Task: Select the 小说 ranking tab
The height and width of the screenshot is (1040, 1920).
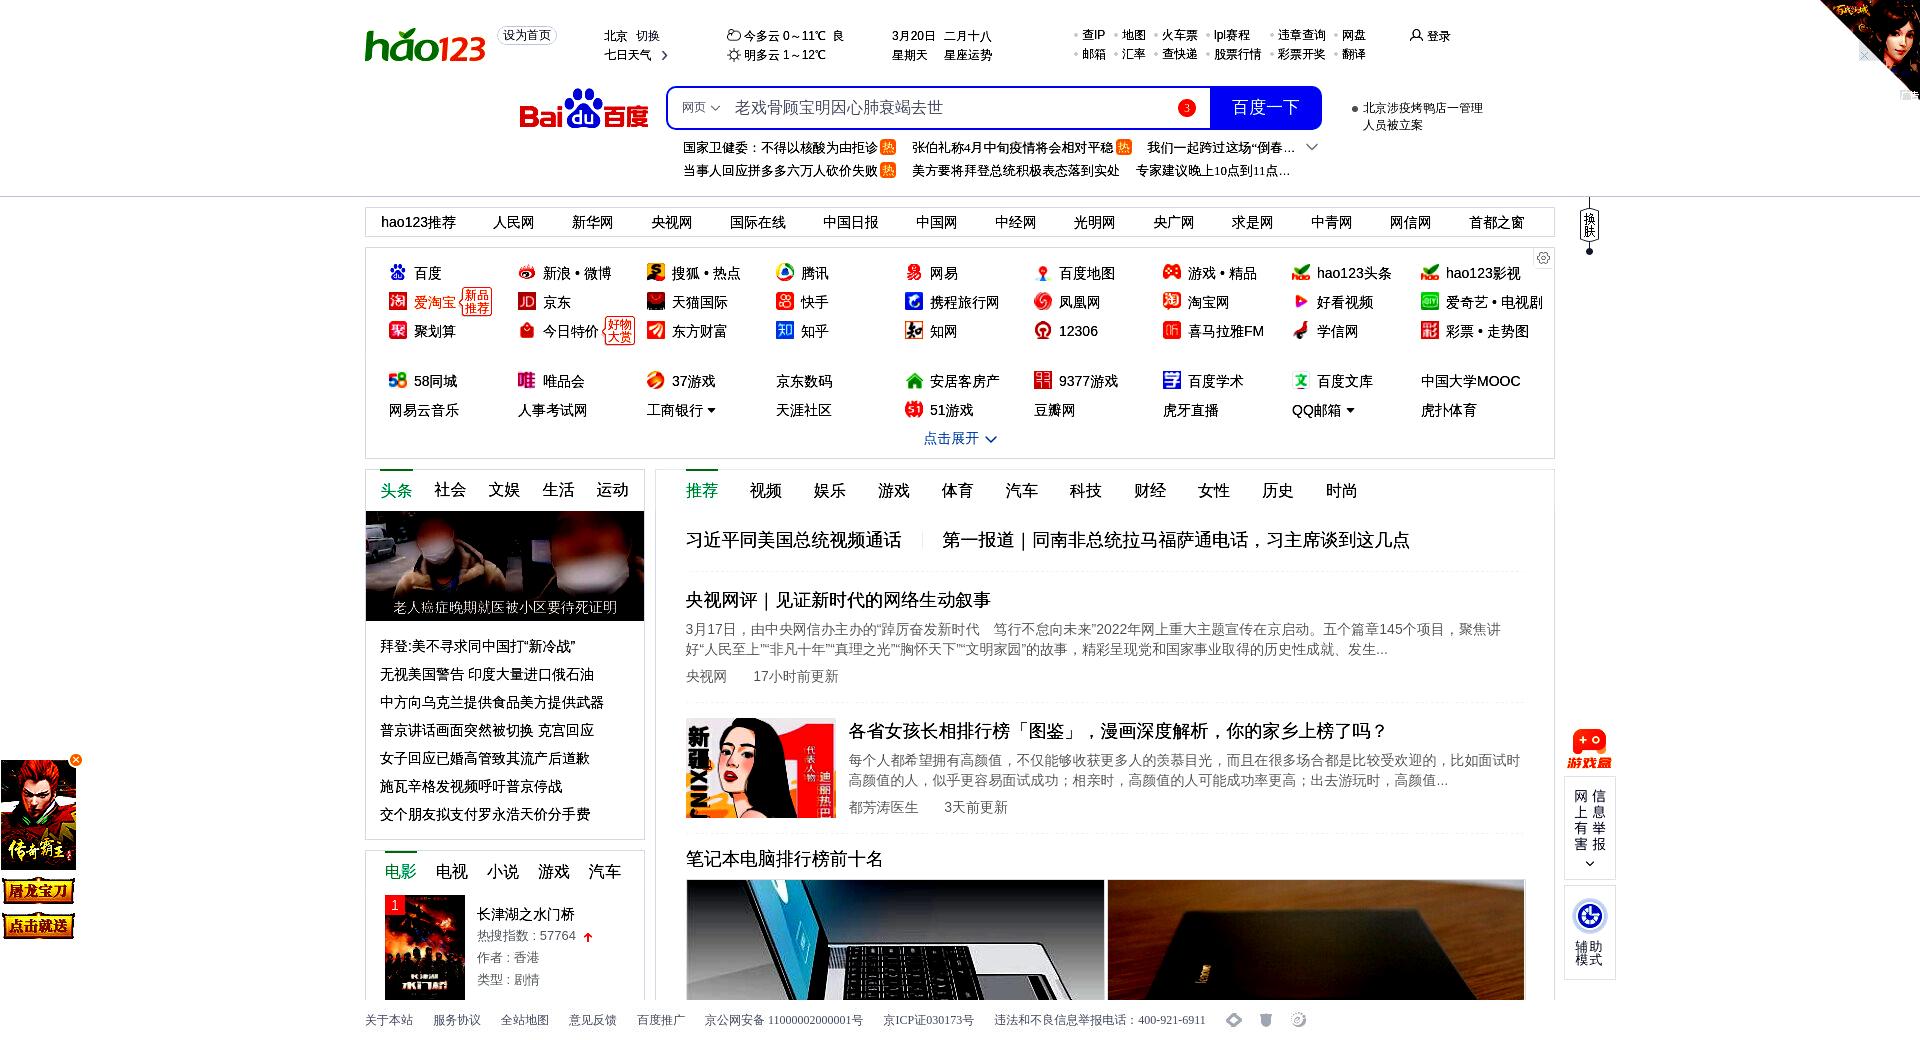Action: [503, 872]
